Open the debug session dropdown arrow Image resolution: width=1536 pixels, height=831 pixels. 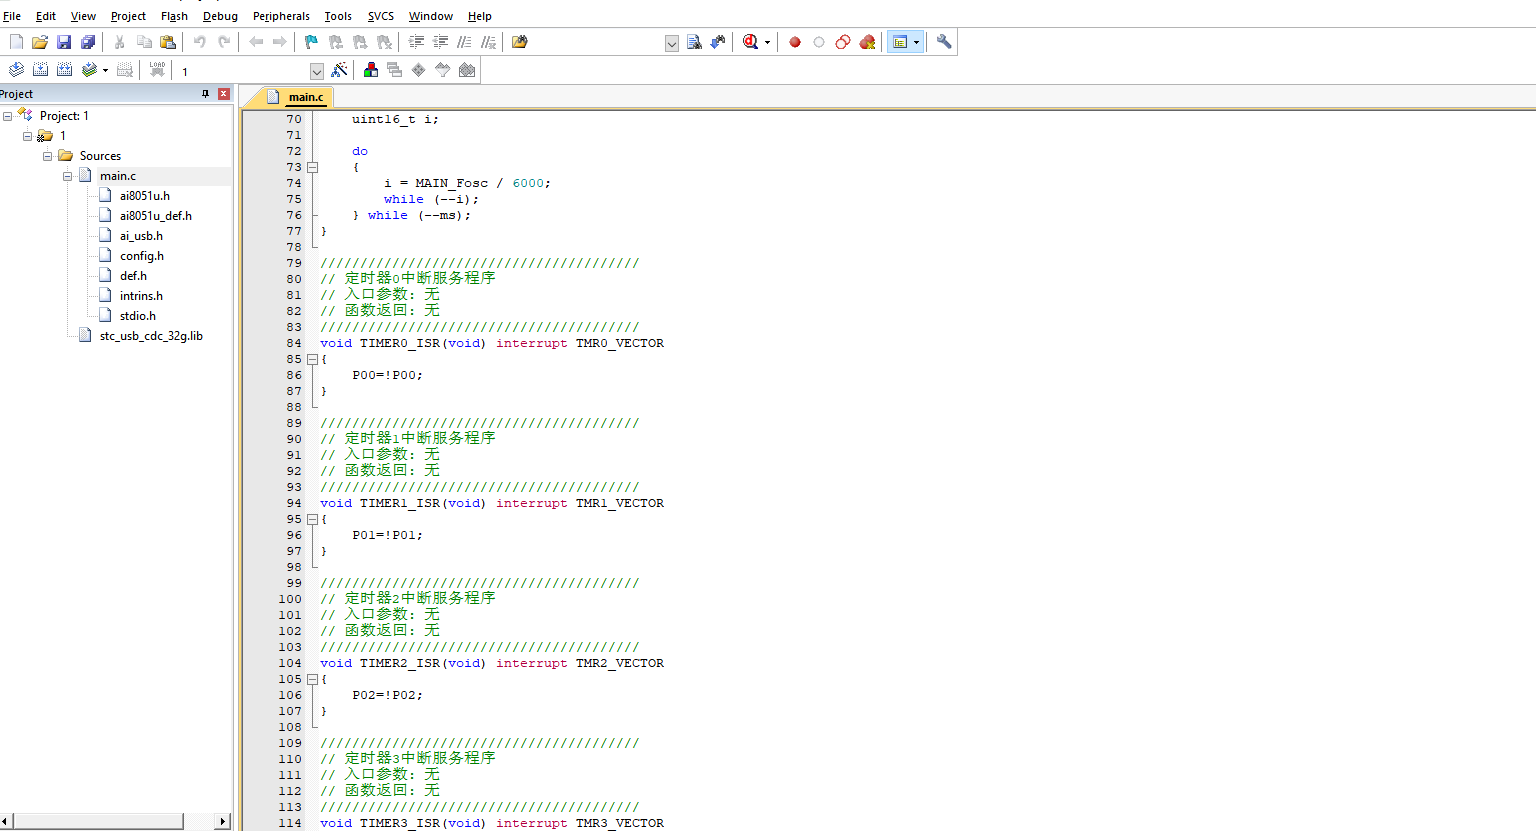[x=767, y=42]
